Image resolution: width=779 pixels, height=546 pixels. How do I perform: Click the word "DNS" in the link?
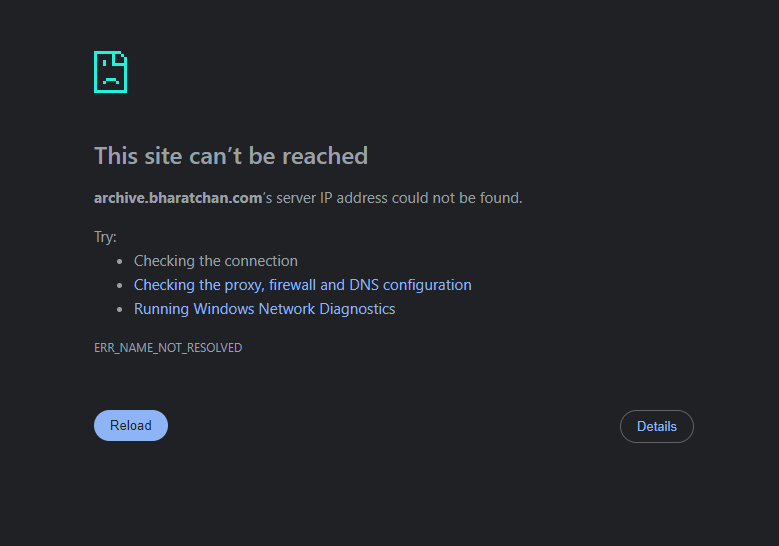(x=364, y=285)
